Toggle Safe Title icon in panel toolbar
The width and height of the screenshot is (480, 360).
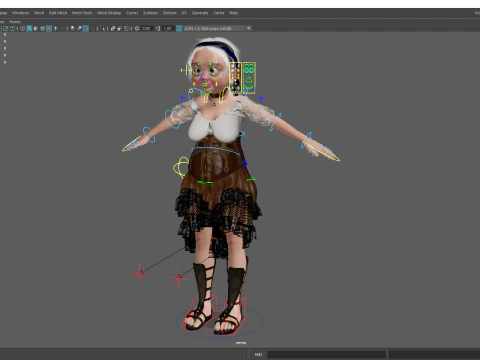click(x=12, y=28)
